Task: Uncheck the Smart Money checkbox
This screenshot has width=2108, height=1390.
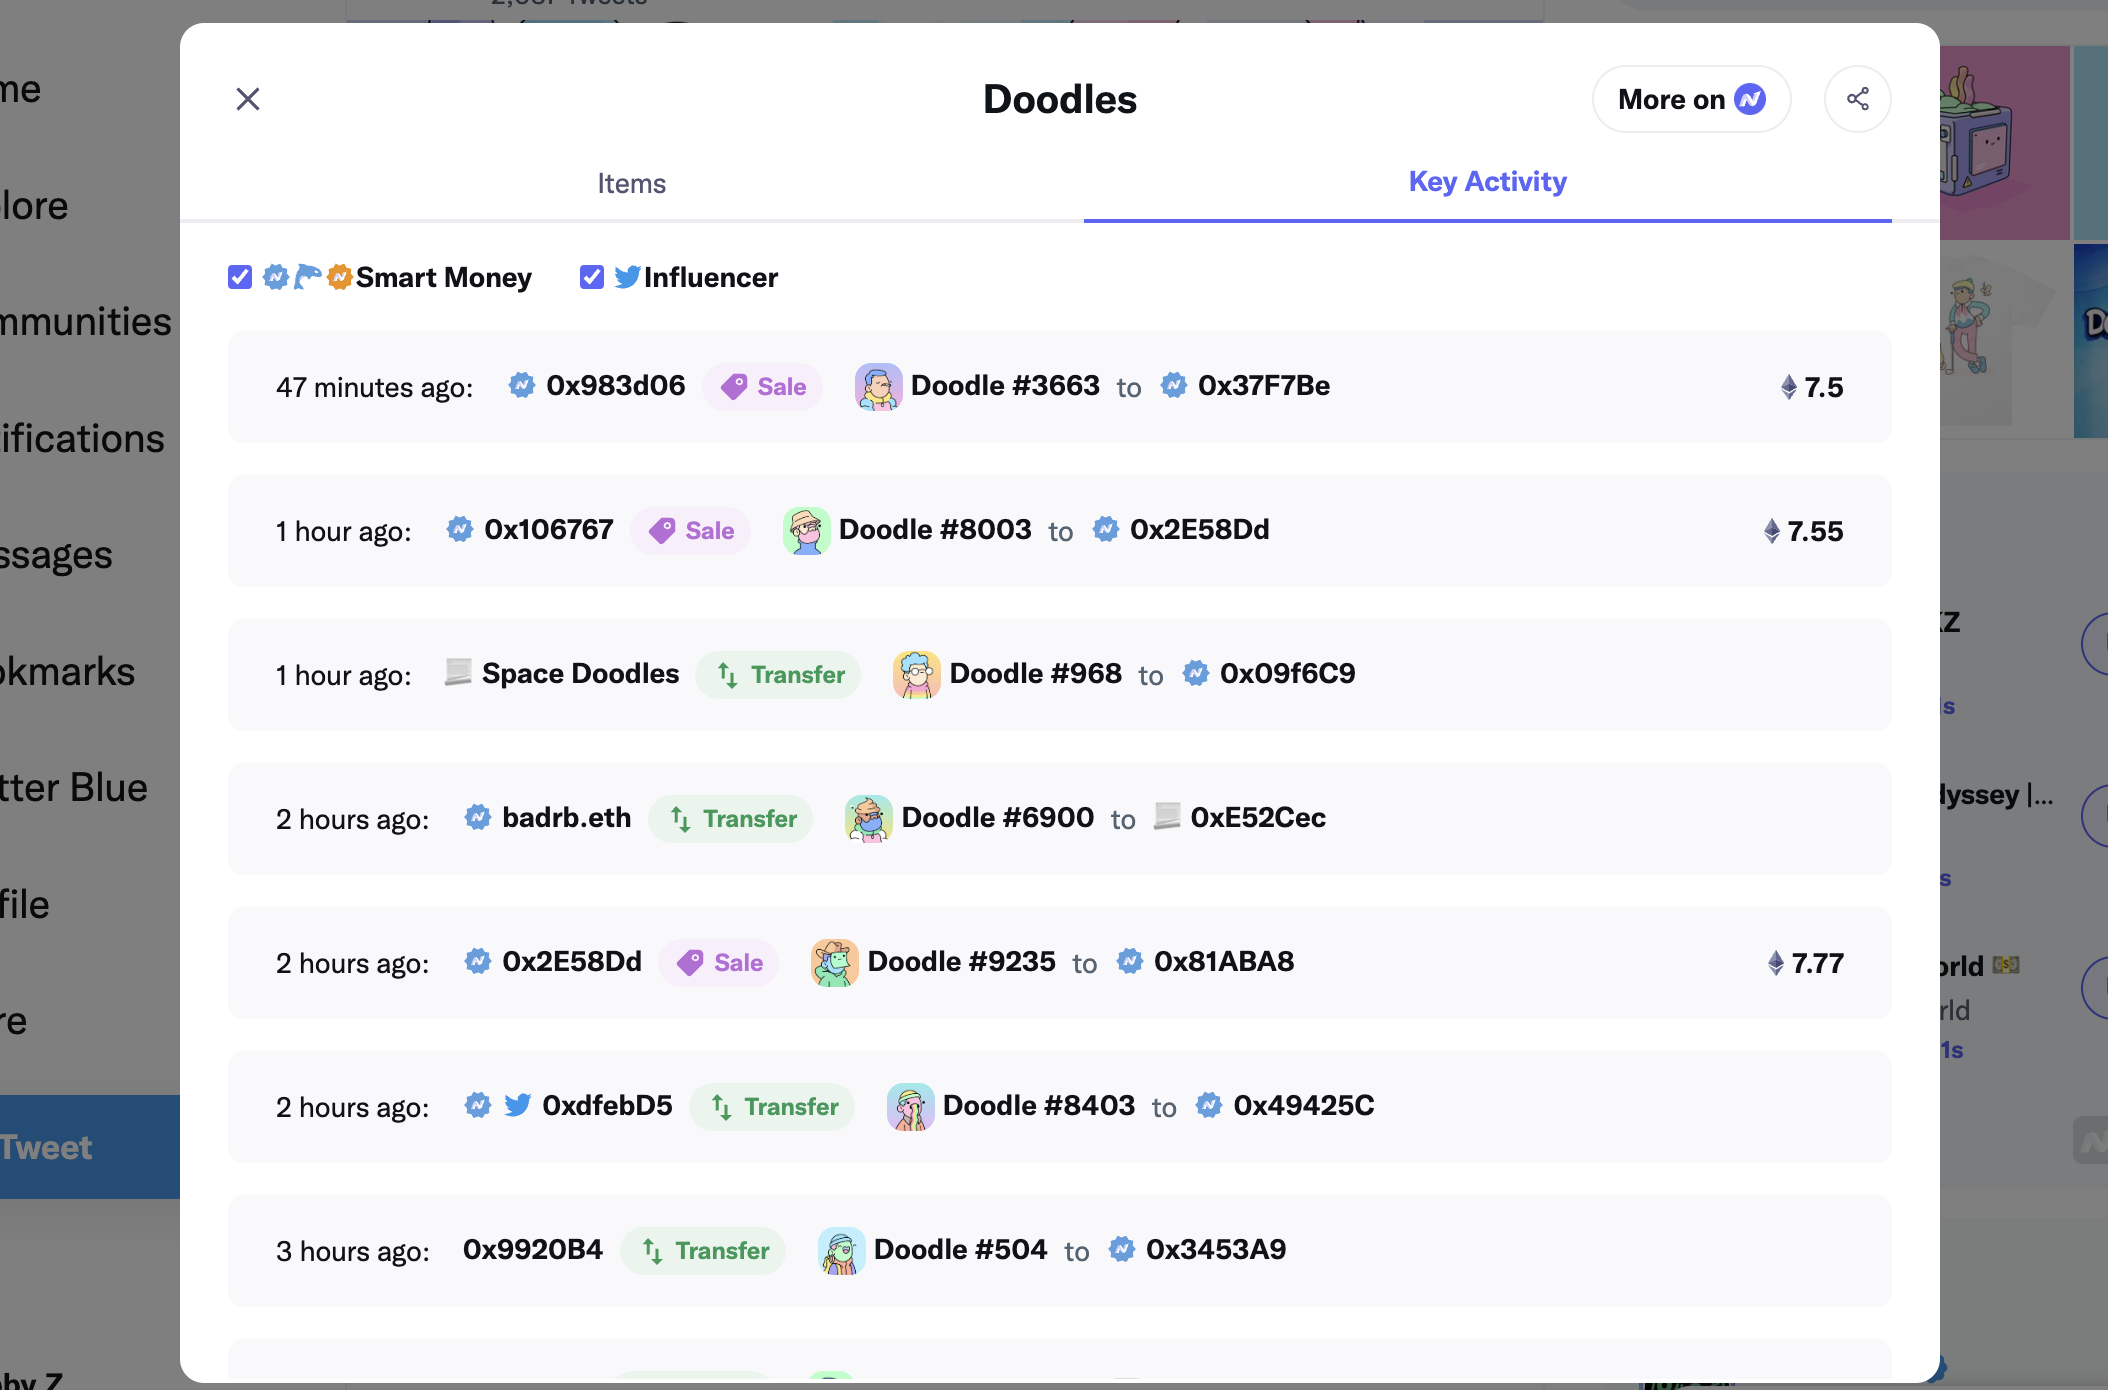Action: [x=240, y=277]
